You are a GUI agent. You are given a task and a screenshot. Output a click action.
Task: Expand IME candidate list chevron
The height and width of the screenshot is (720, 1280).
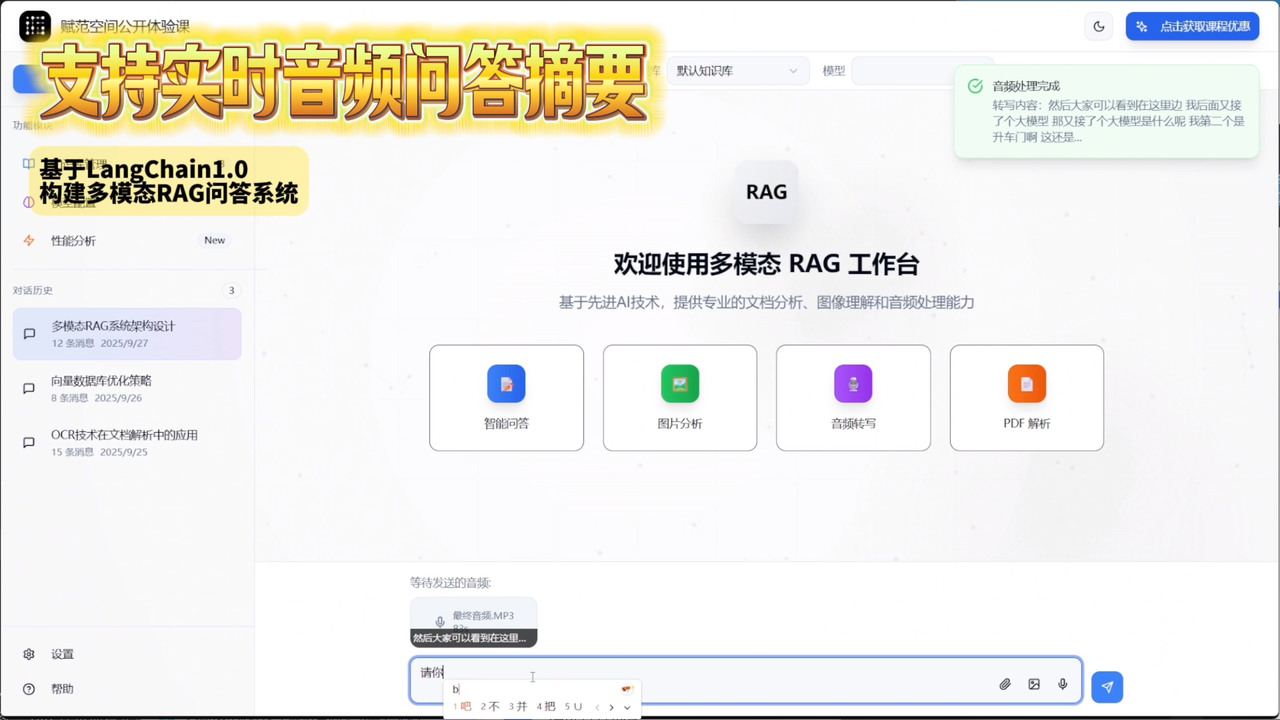click(627, 707)
